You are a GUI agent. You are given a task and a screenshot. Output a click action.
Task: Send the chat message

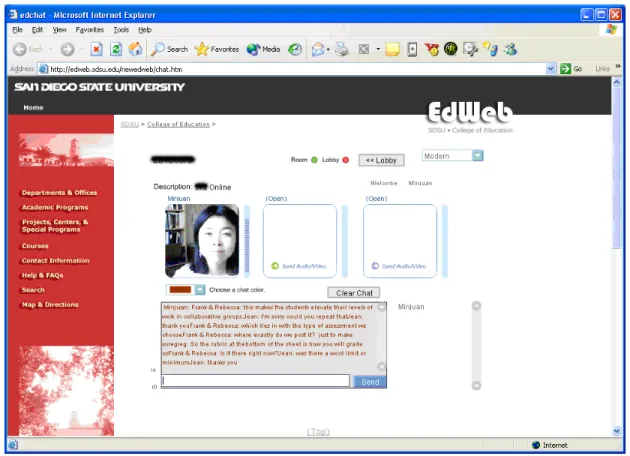coord(370,382)
